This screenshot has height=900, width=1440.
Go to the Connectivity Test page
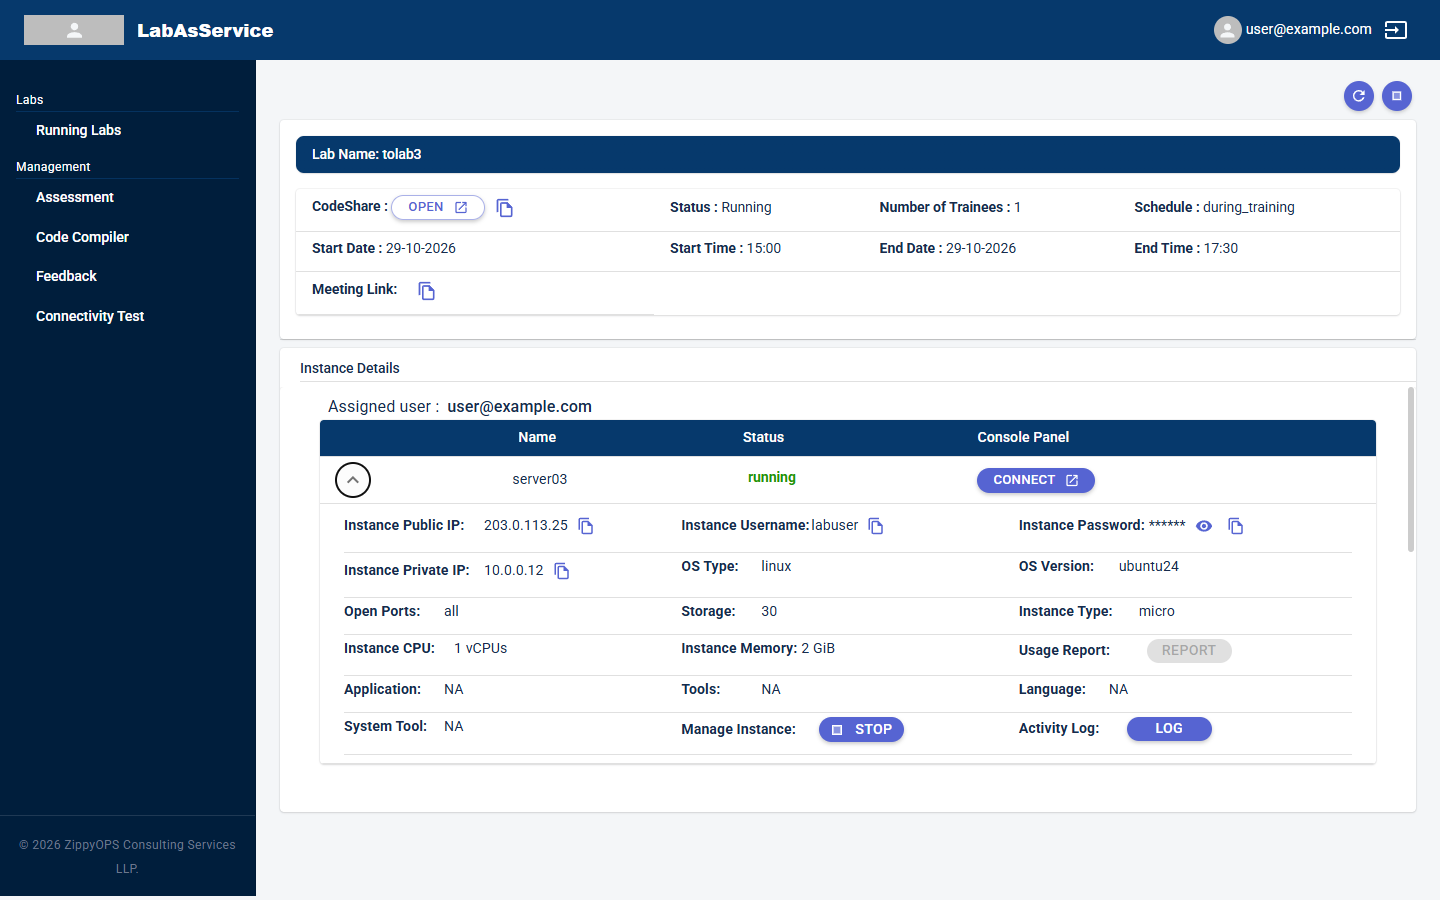[x=90, y=316]
